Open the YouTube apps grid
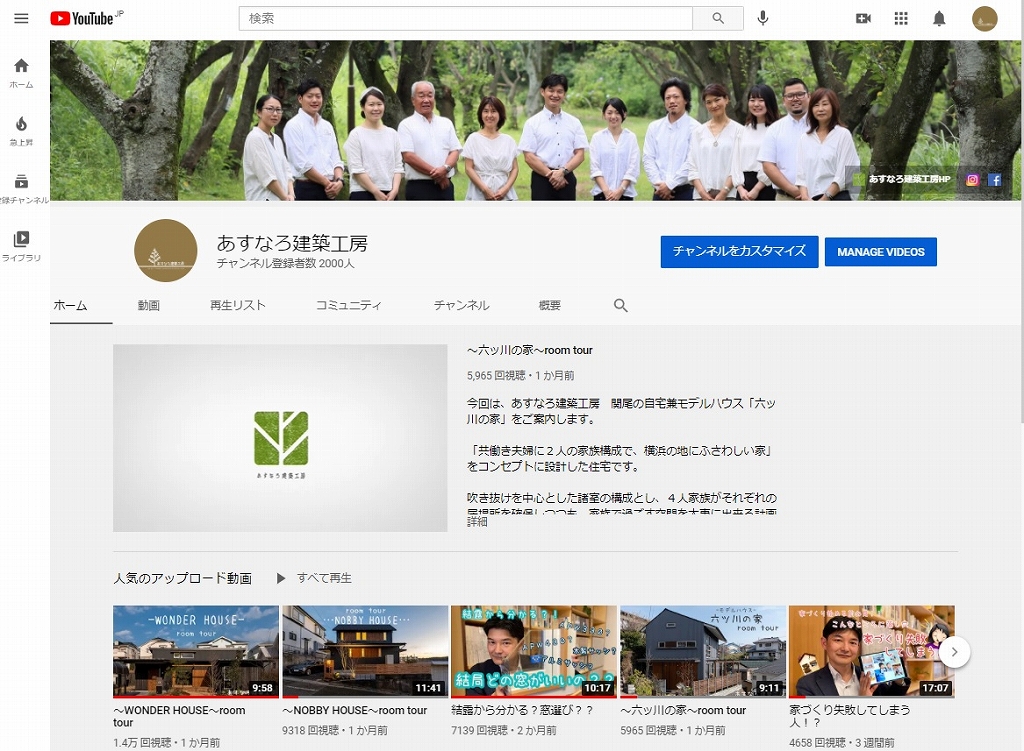 point(901,18)
